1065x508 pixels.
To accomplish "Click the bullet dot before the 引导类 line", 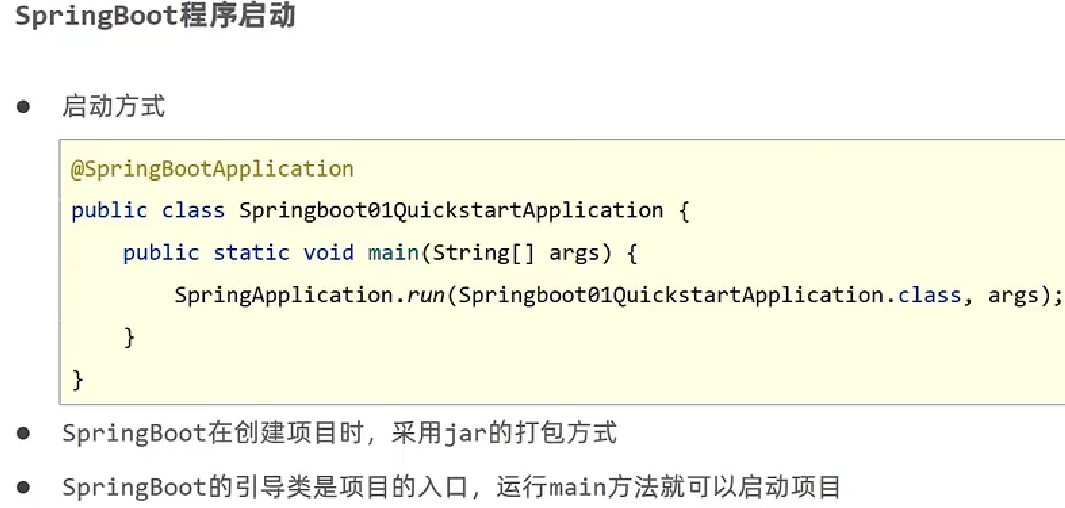I will [x=24, y=487].
